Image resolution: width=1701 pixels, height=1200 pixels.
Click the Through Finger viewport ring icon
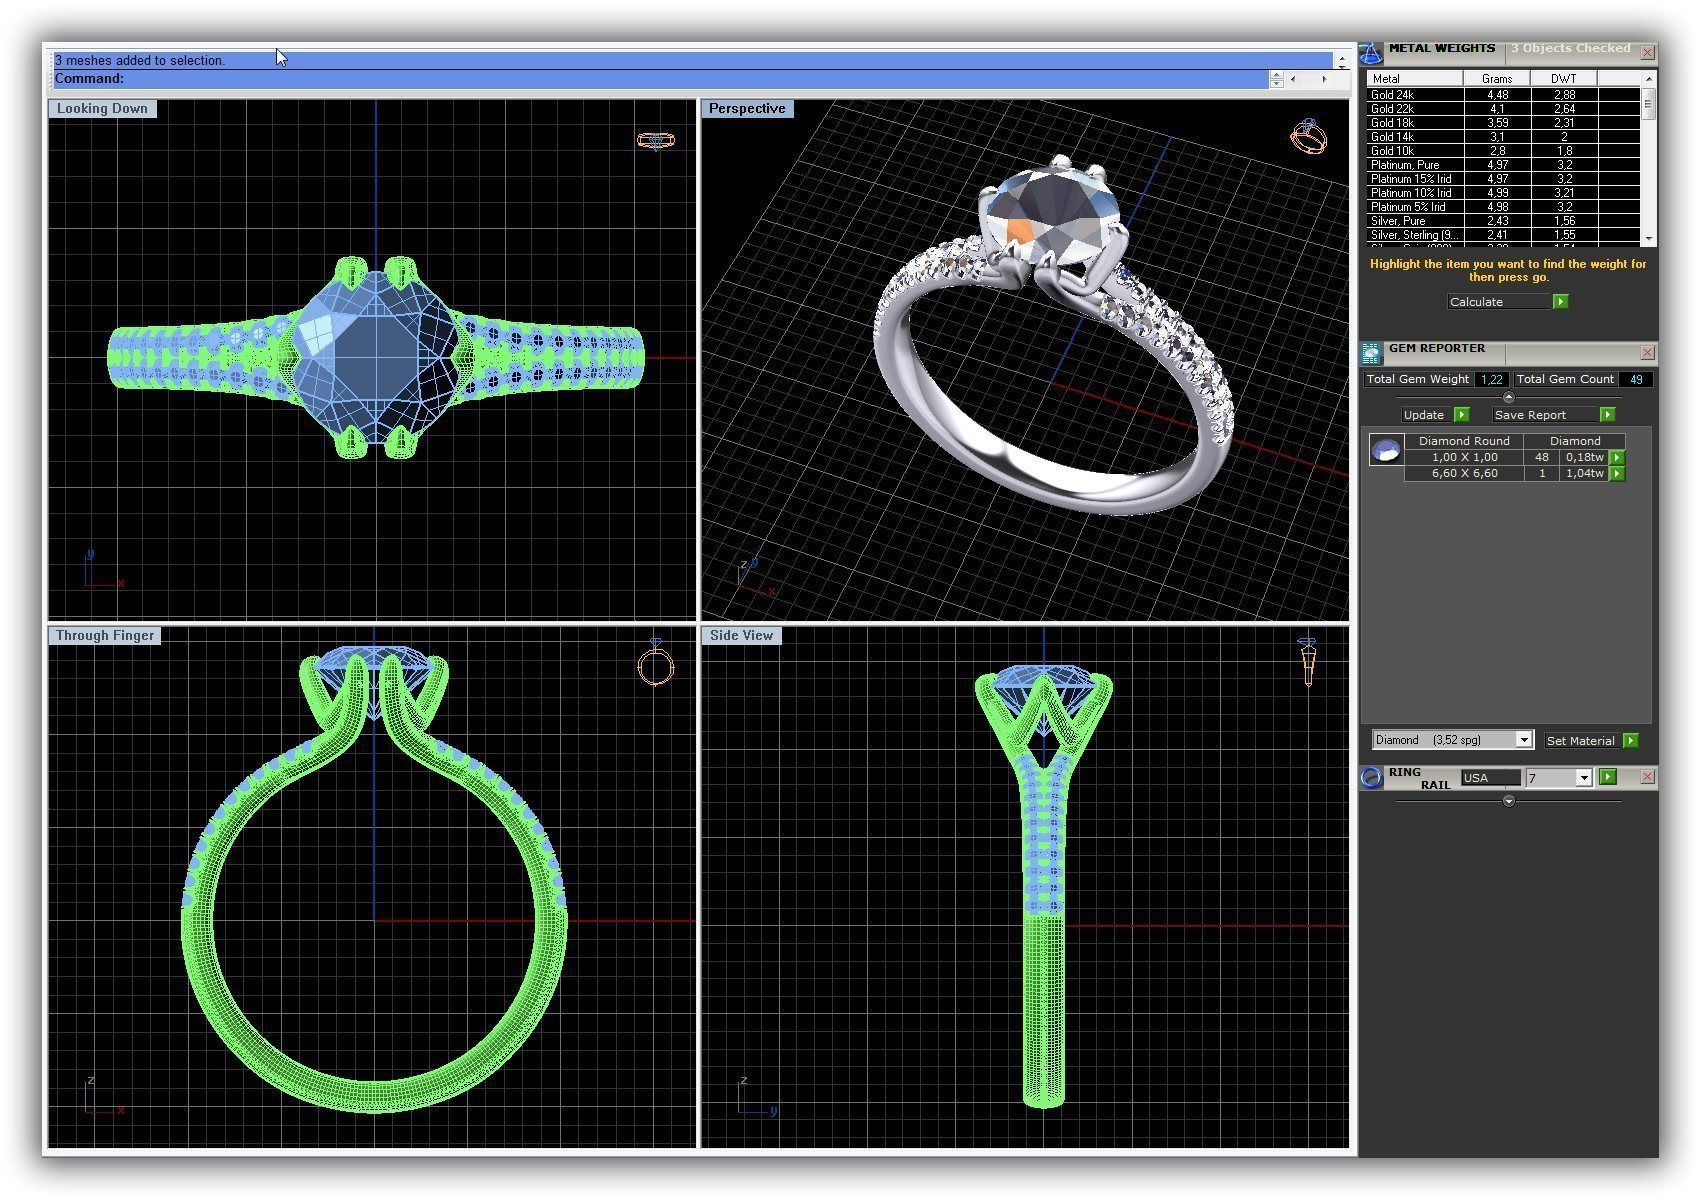(x=656, y=662)
